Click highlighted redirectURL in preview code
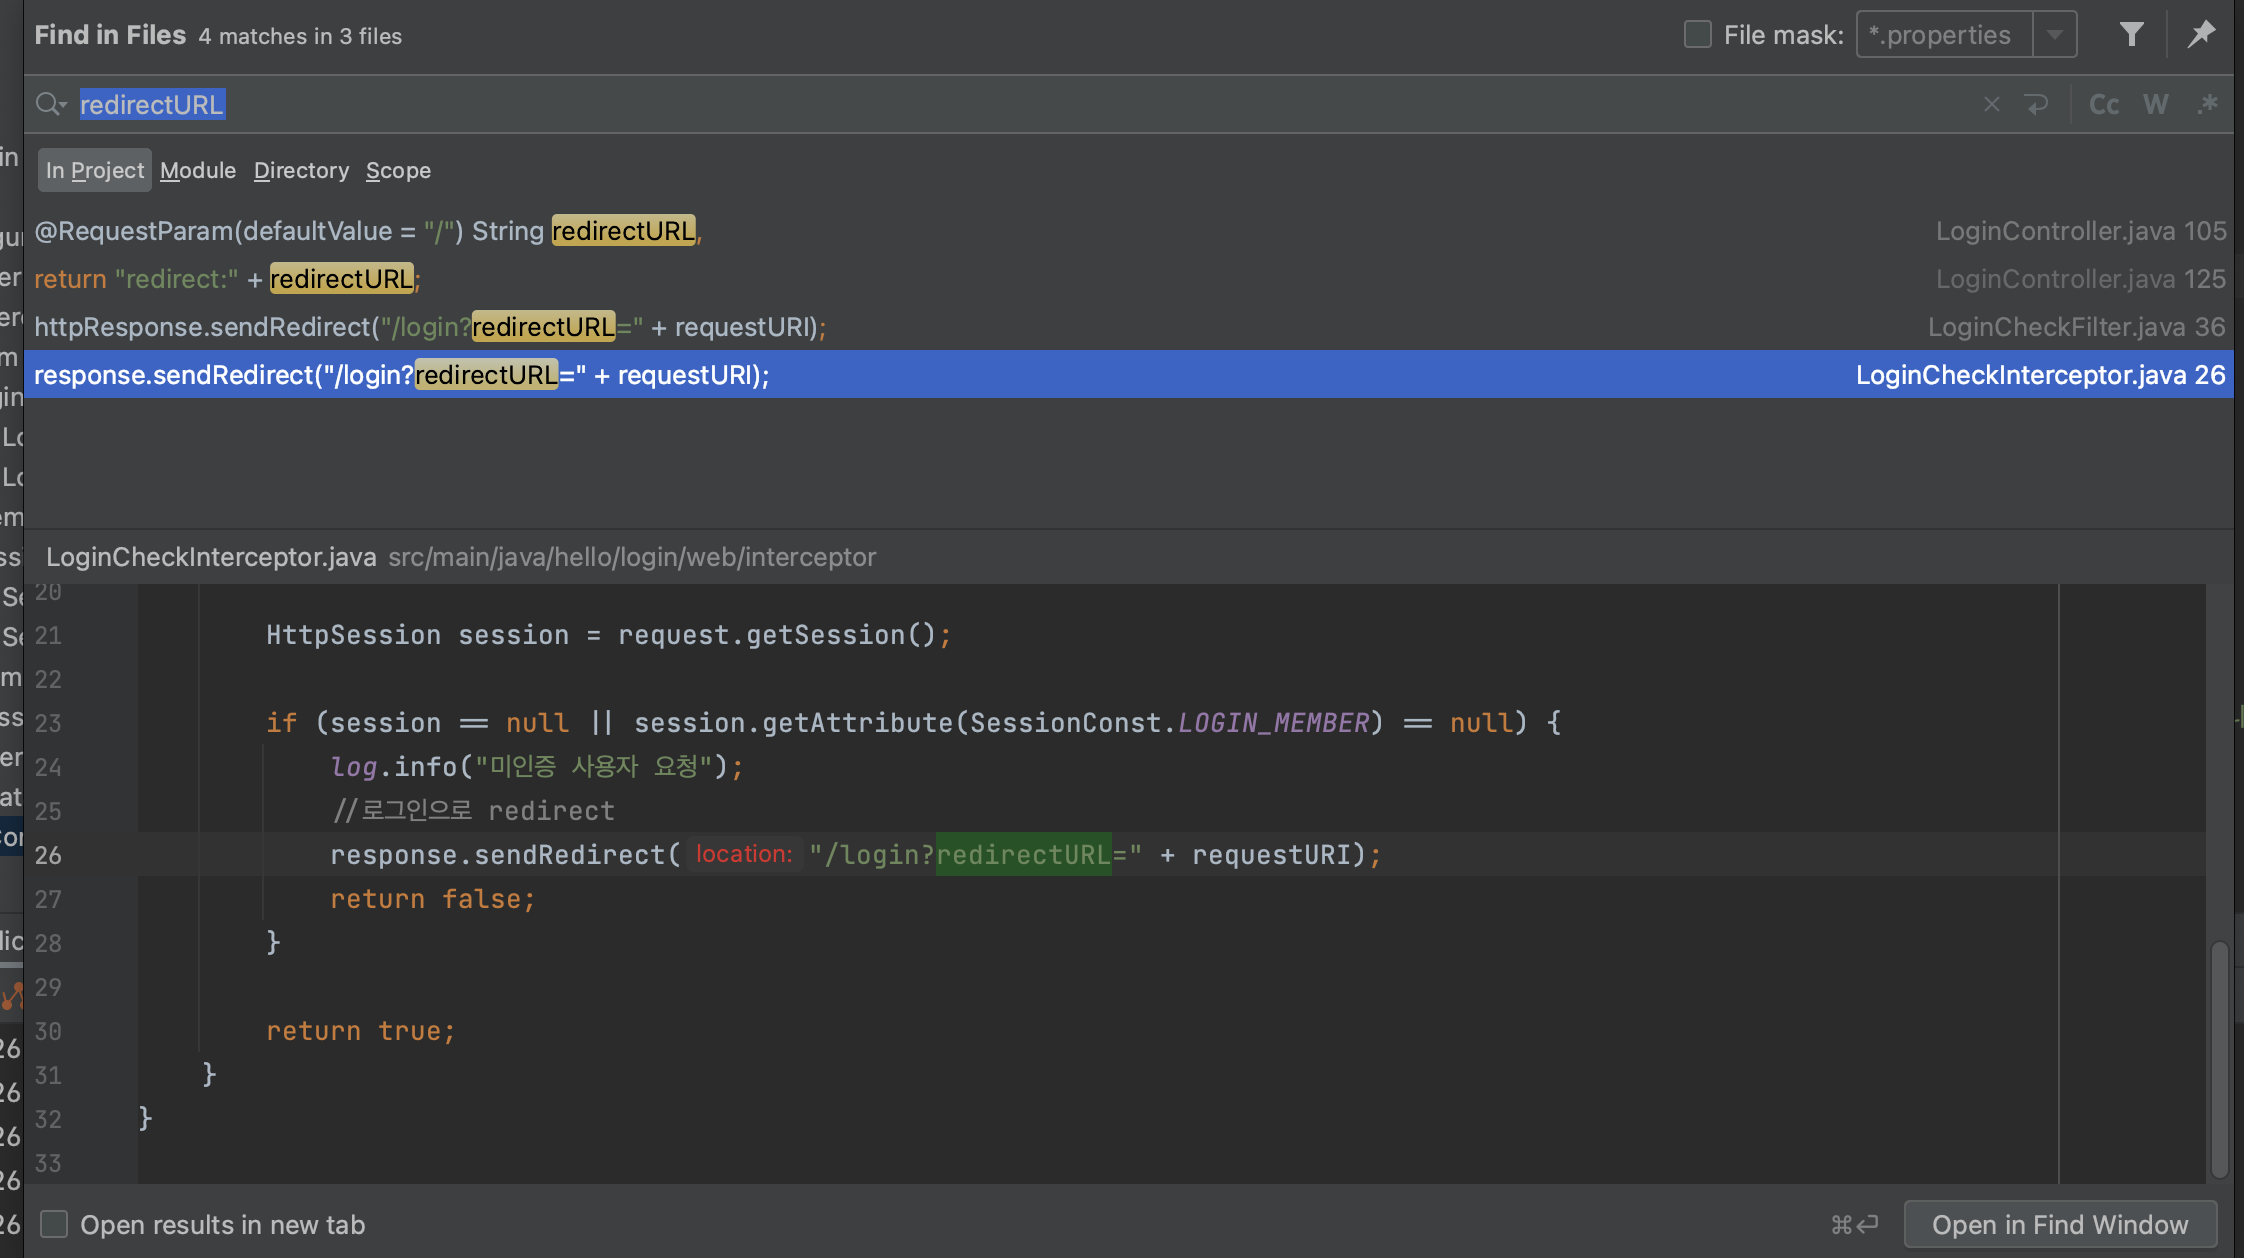 (x=1023, y=854)
